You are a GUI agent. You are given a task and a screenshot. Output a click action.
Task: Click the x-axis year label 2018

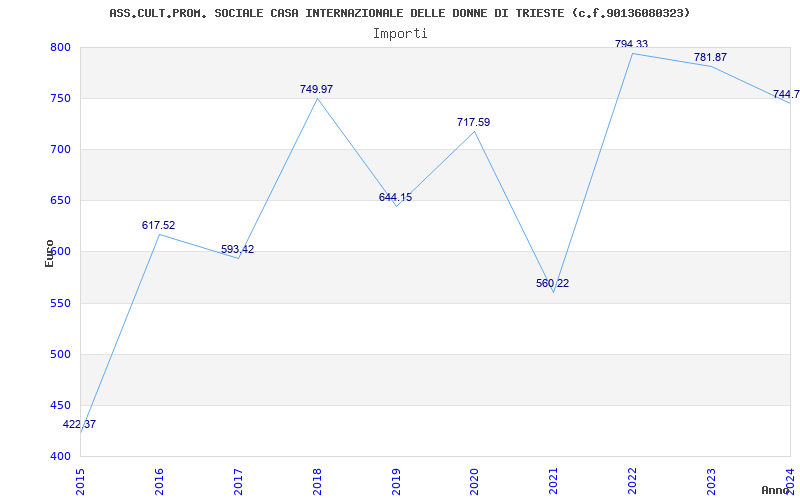pos(317,481)
